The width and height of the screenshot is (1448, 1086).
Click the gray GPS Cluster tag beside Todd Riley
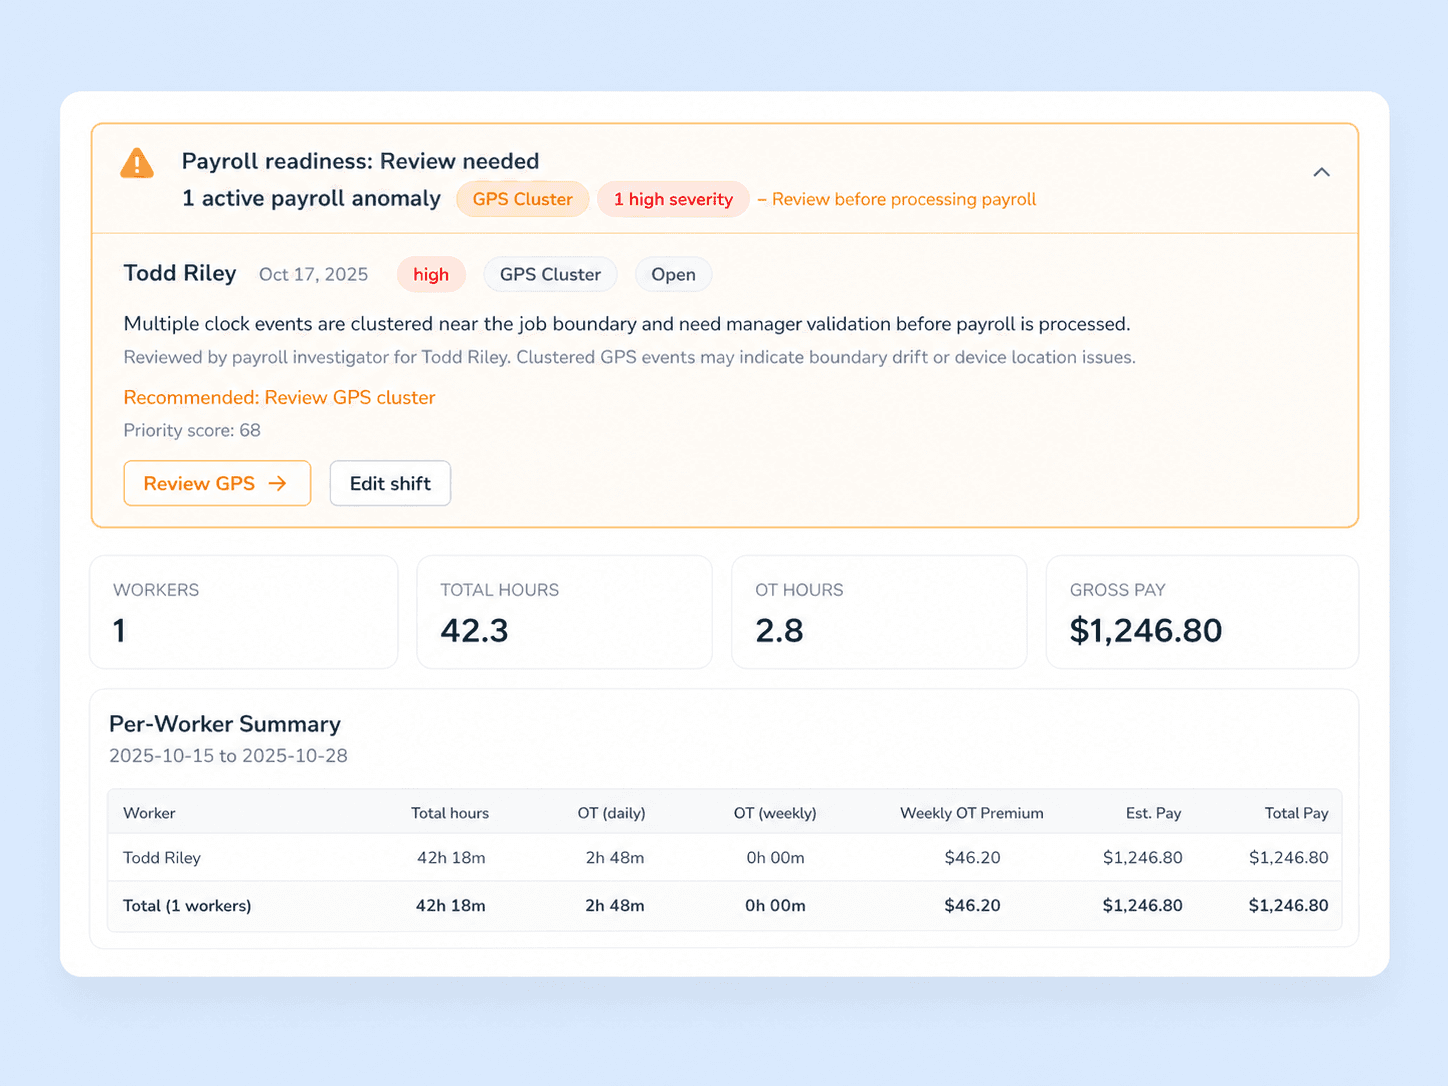click(550, 274)
